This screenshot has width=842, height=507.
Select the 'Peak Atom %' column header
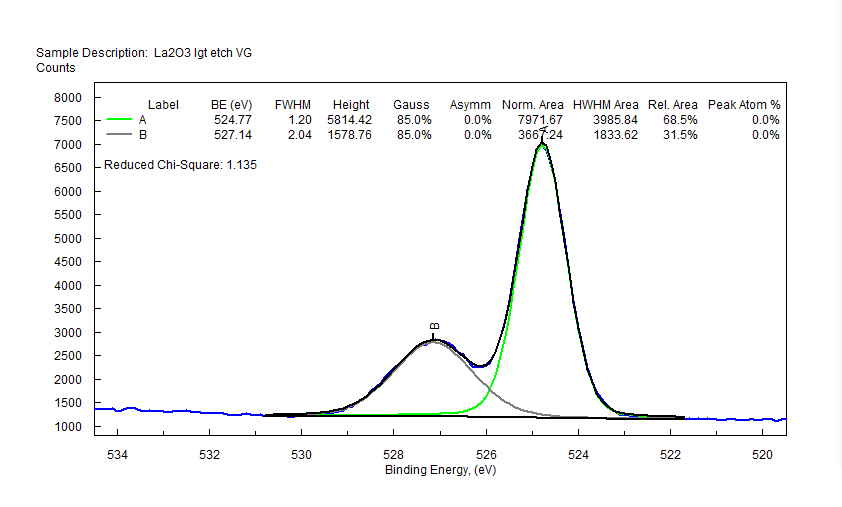point(744,105)
